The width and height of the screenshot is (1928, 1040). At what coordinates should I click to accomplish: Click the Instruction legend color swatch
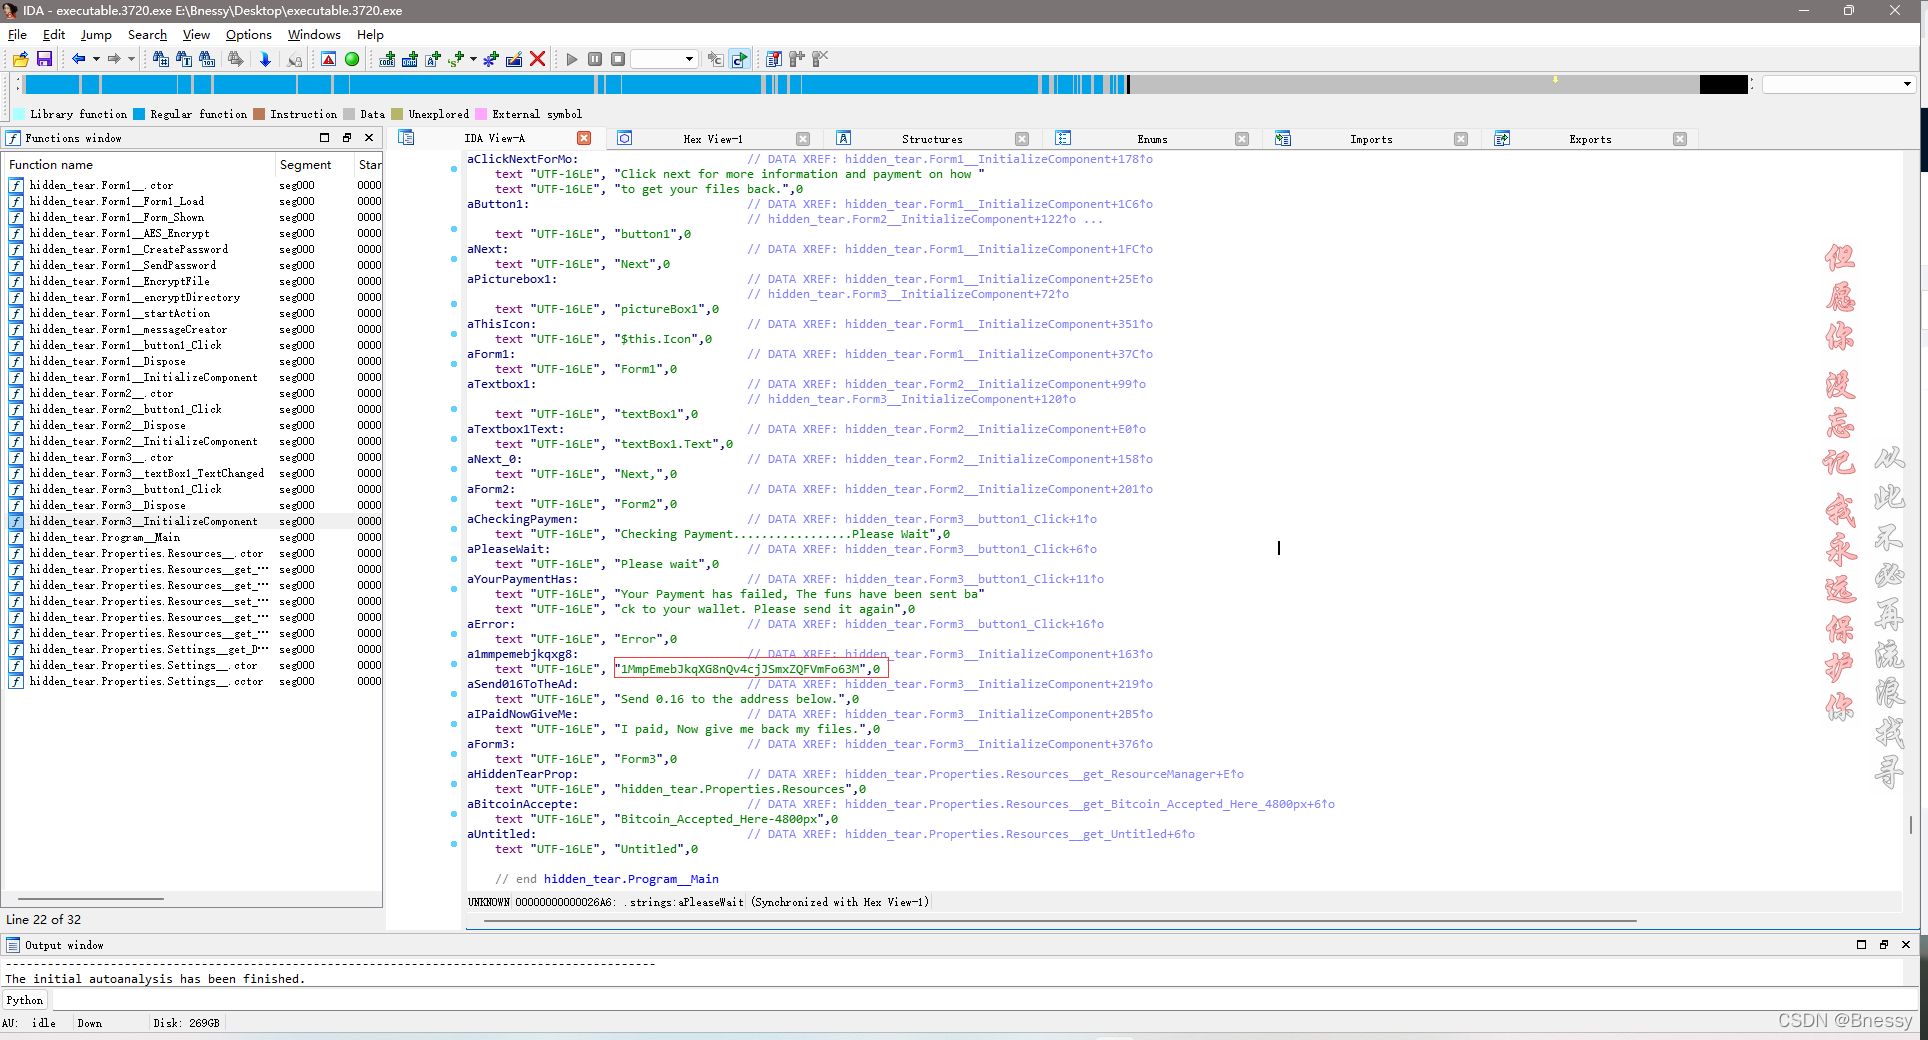click(260, 114)
